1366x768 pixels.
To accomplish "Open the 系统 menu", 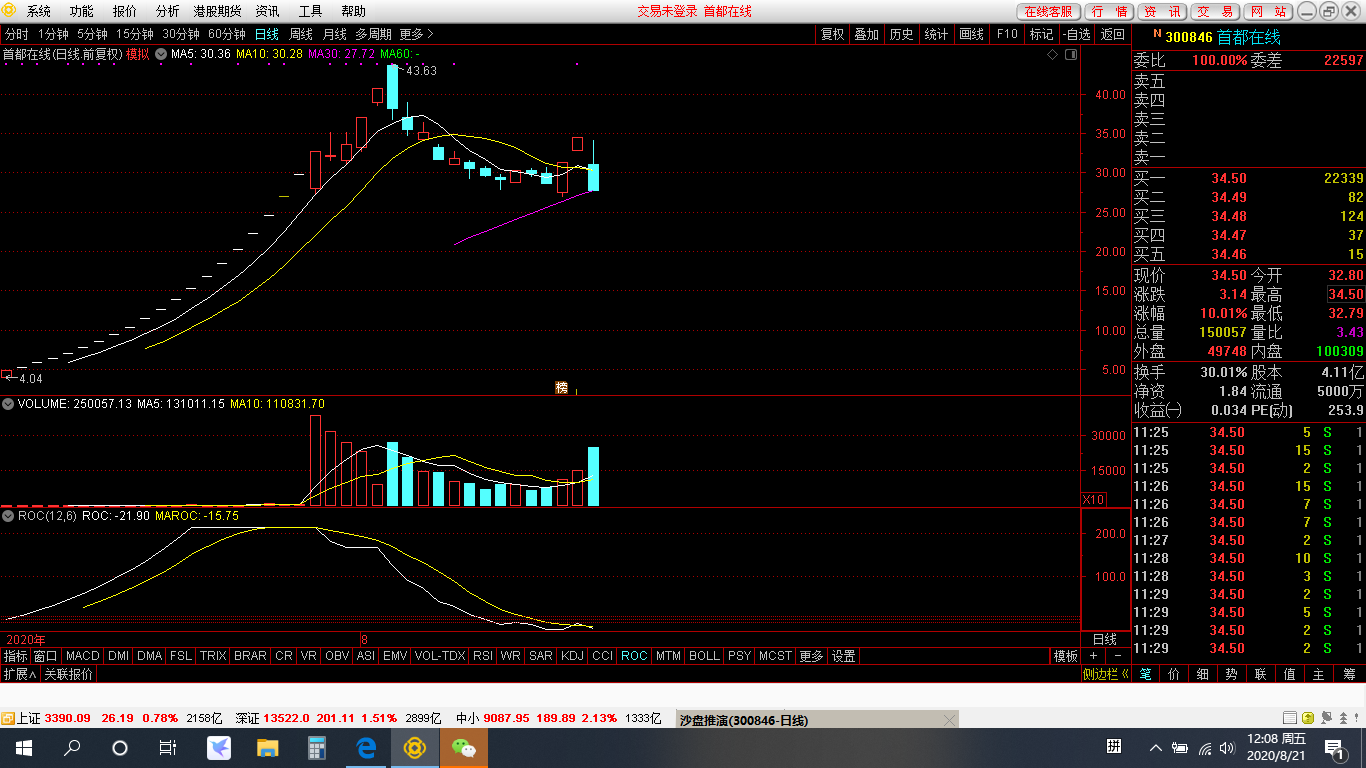I will 38,12.
